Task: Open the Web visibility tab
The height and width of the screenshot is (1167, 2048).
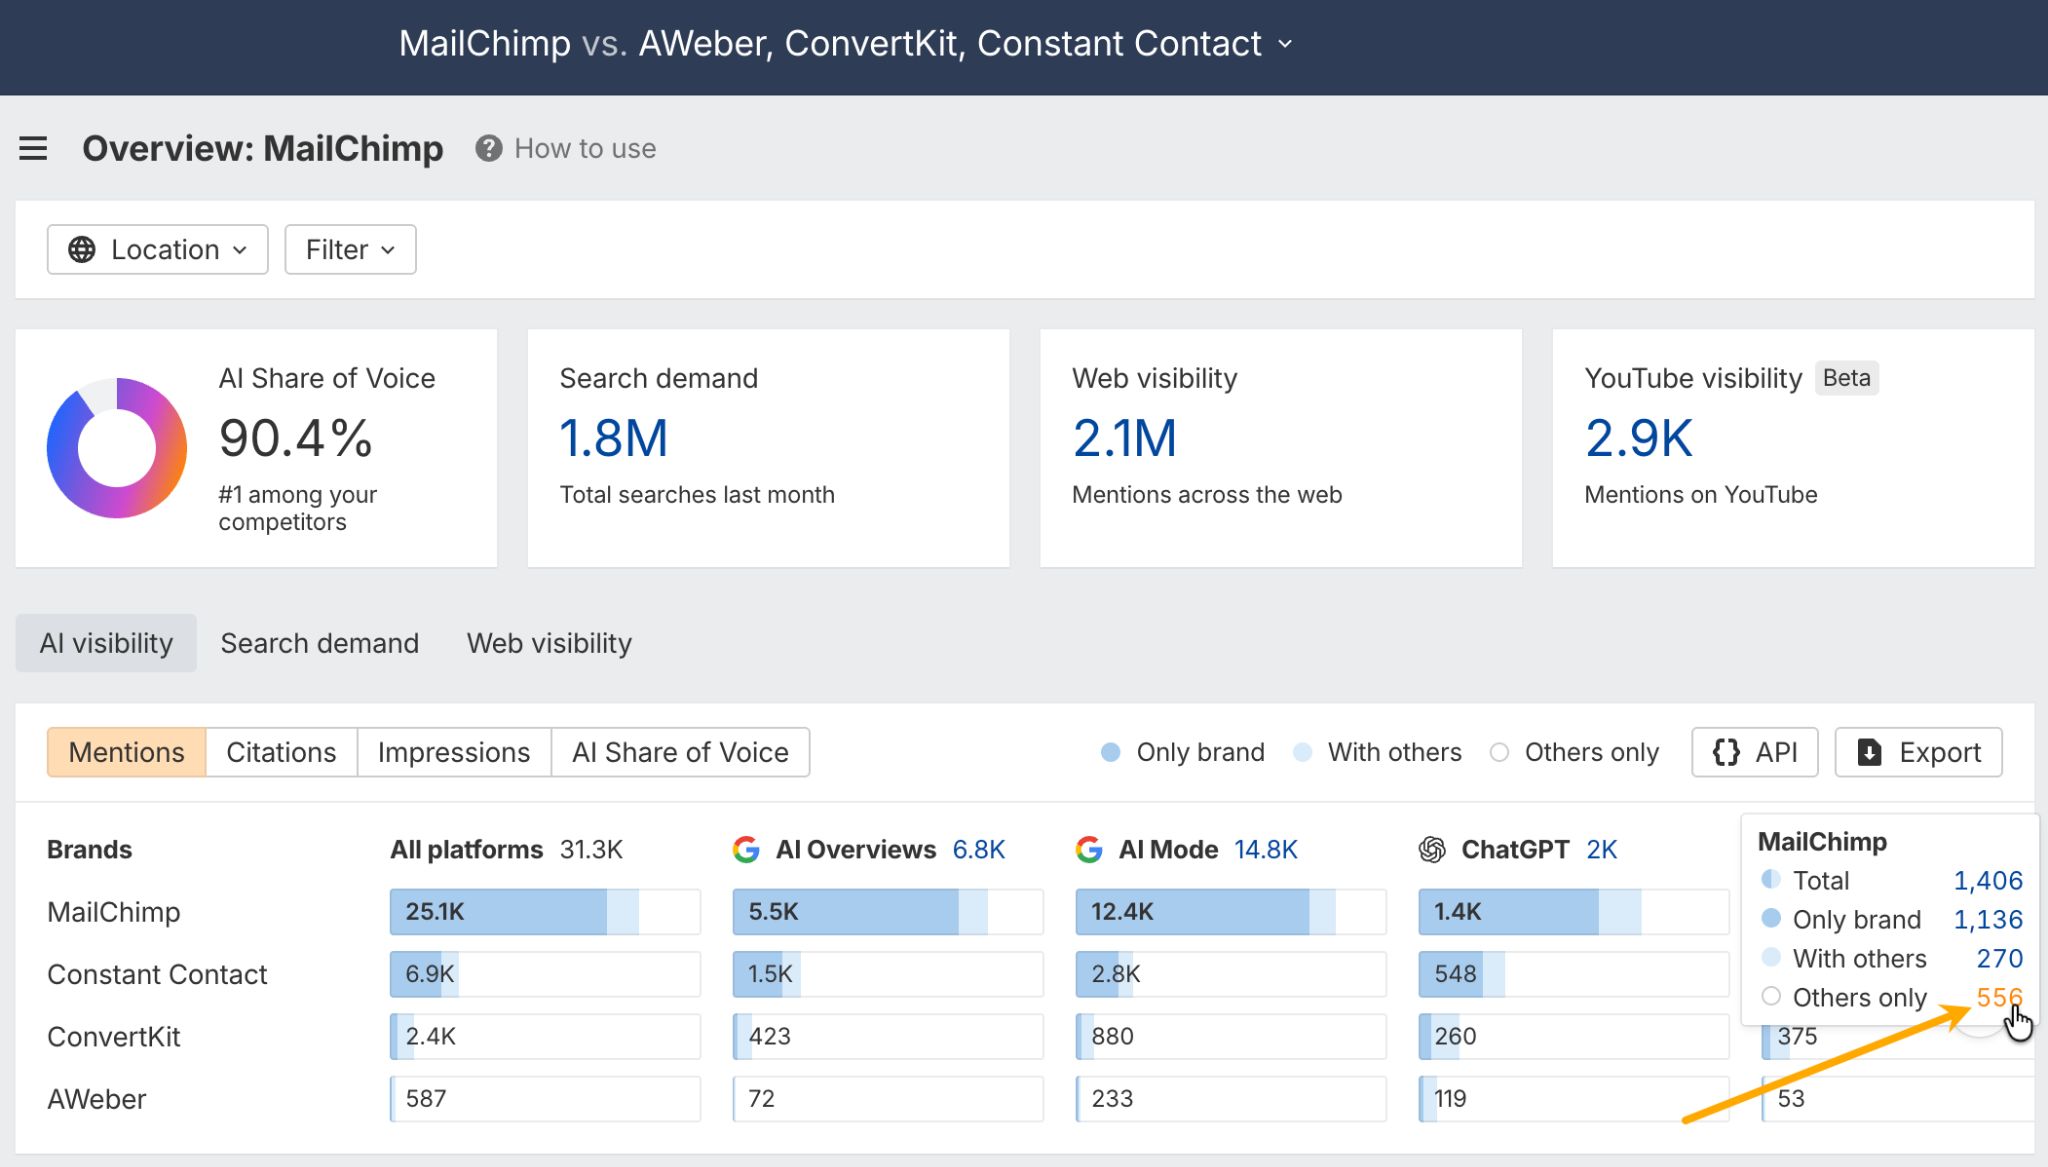Action: click(548, 643)
